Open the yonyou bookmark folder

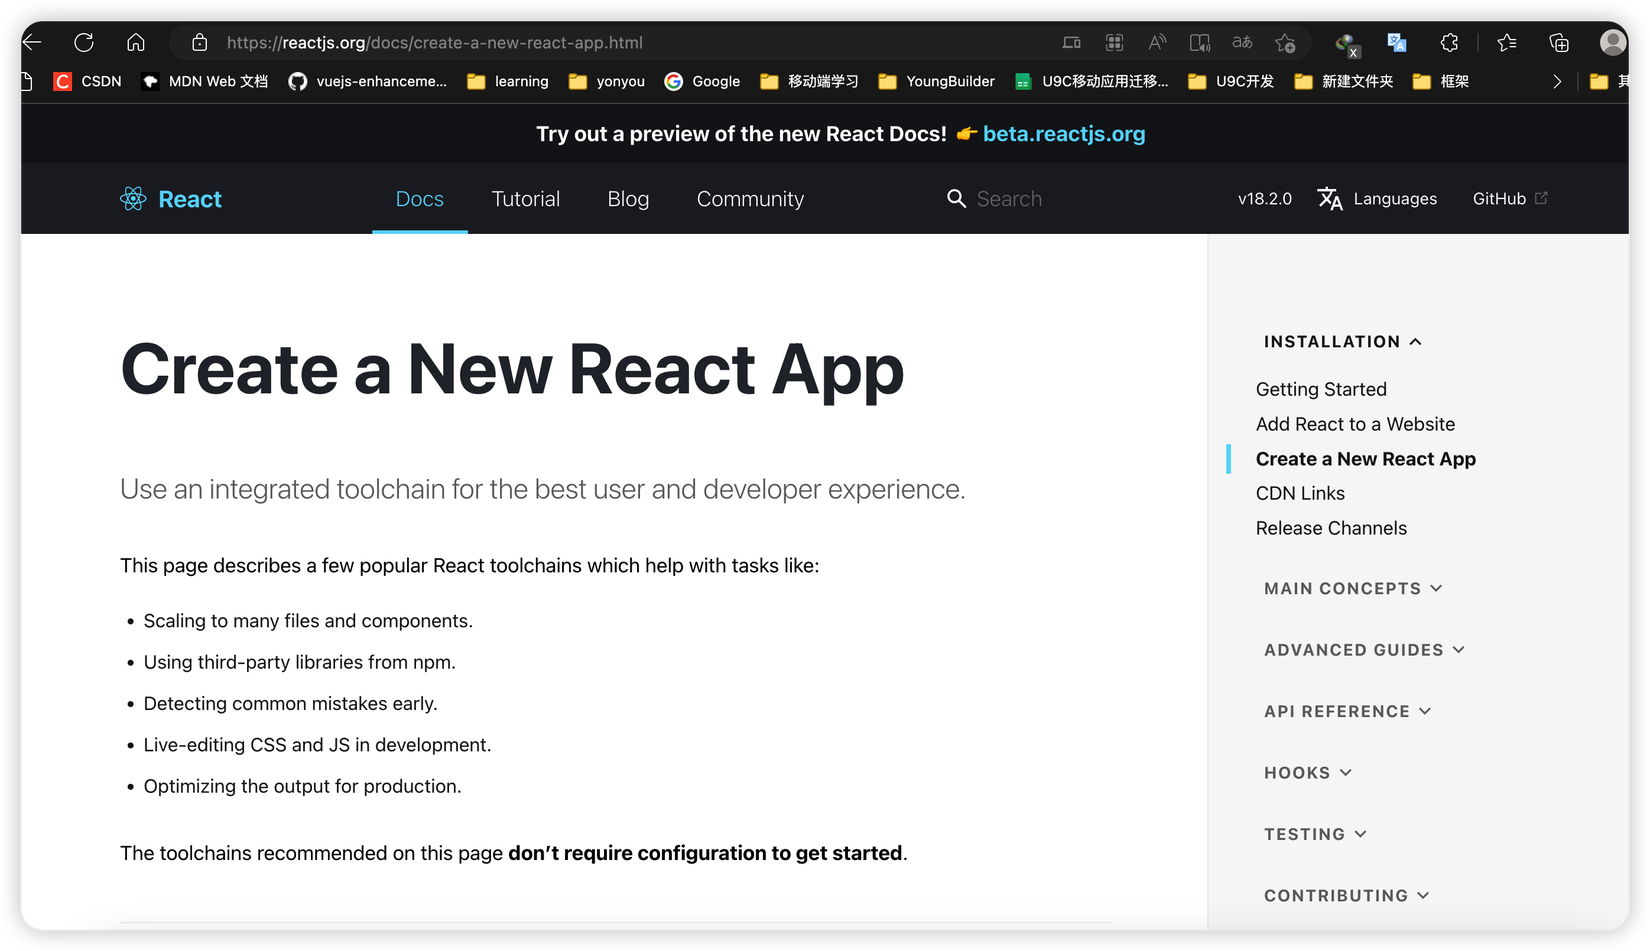[x=607, y=81]
